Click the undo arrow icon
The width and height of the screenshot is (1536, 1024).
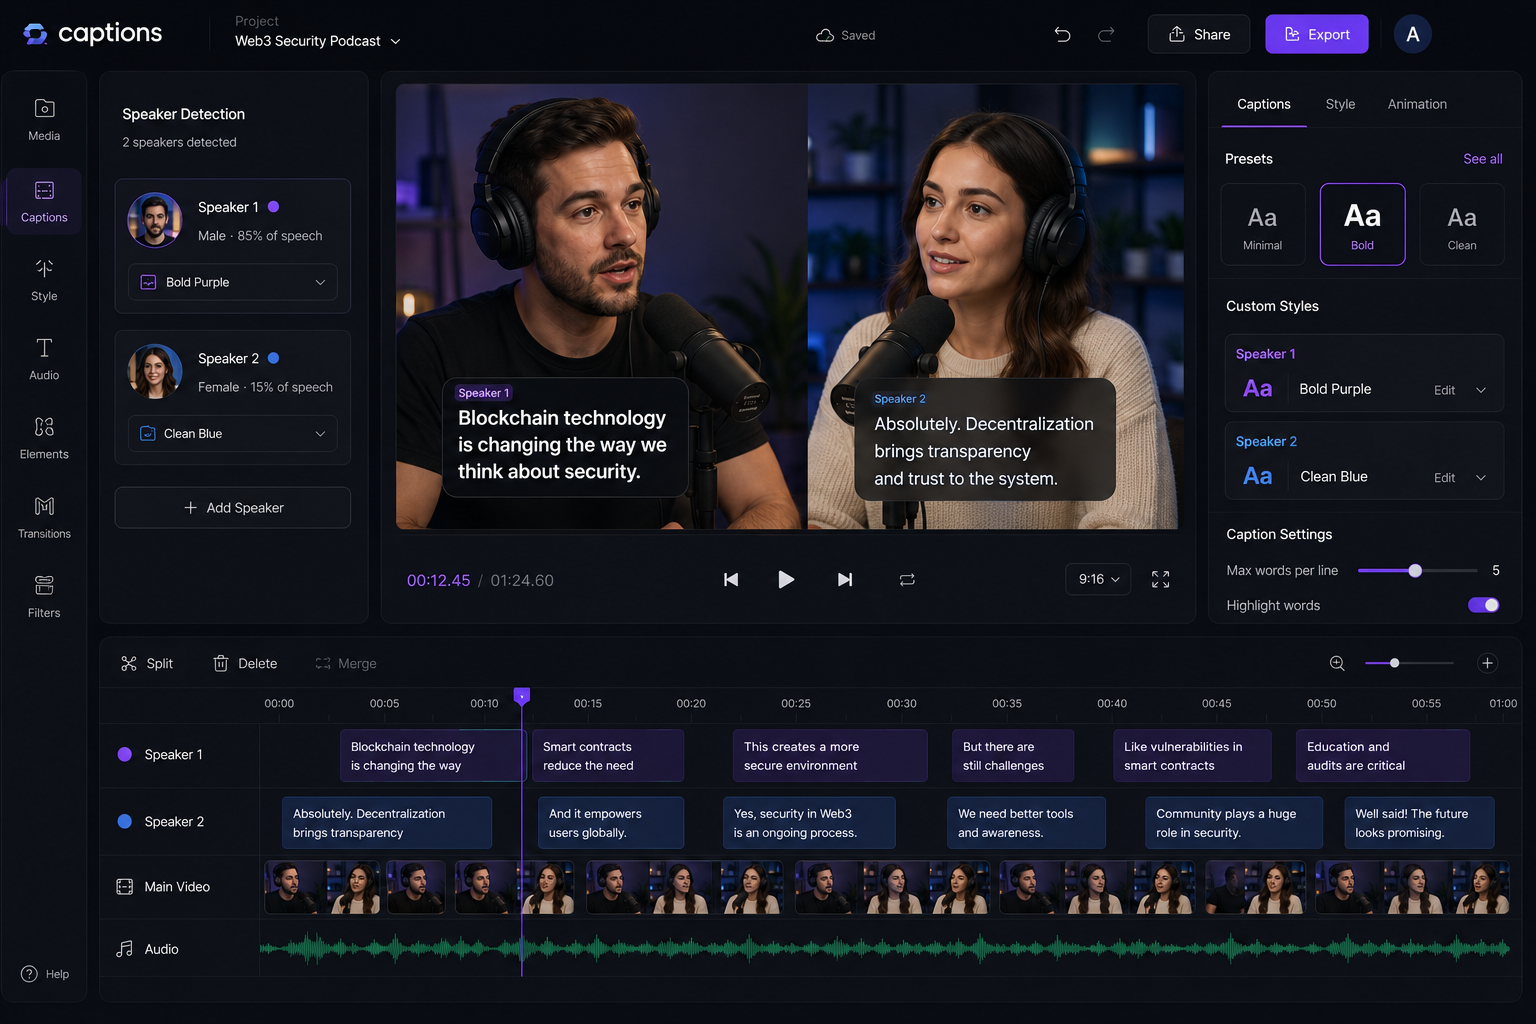(1062, 35)
